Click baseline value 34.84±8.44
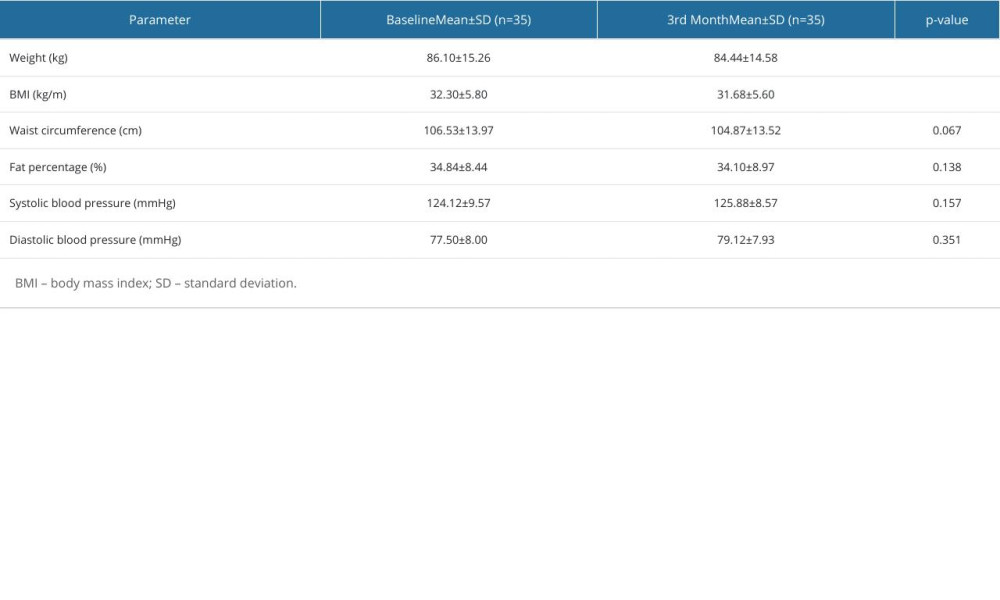 tap(459, 167)
